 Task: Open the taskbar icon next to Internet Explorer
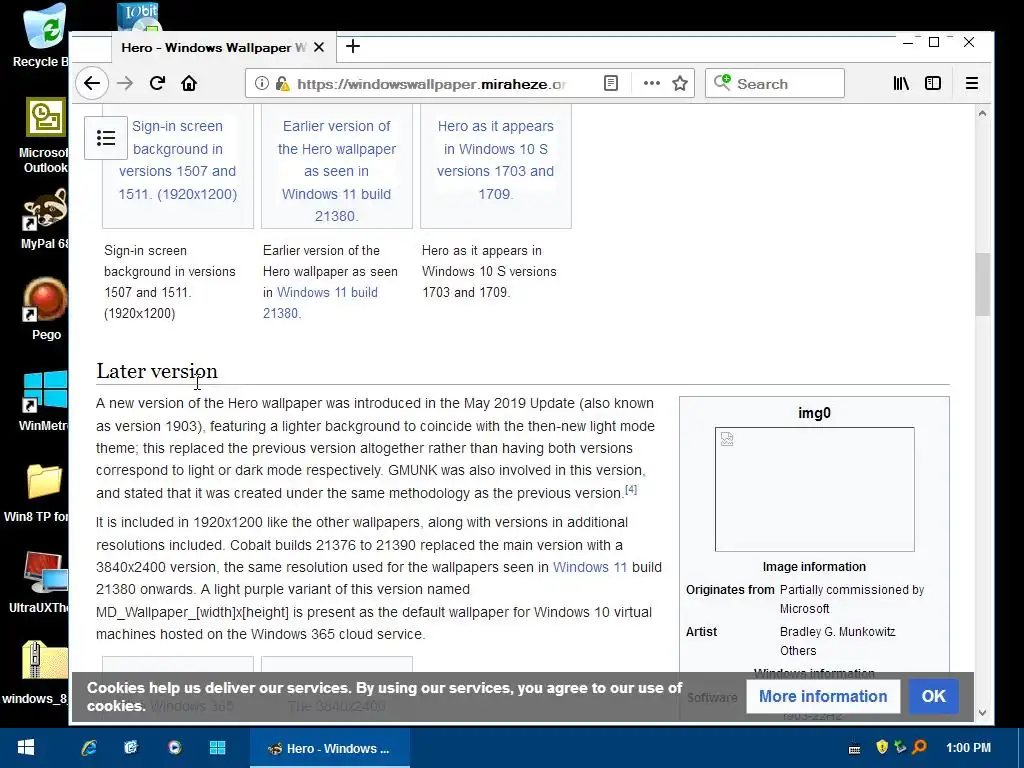[x=131, y=748]
